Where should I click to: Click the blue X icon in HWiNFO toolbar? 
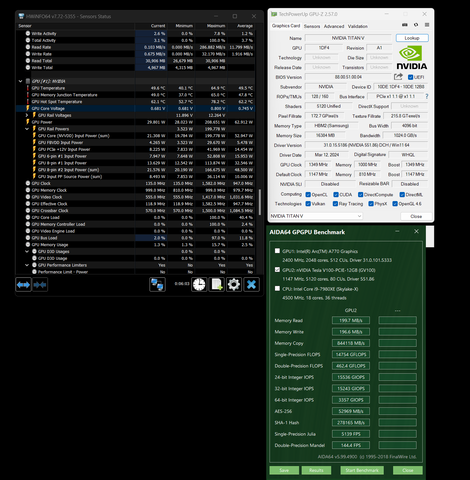click(x=251, y=285)
